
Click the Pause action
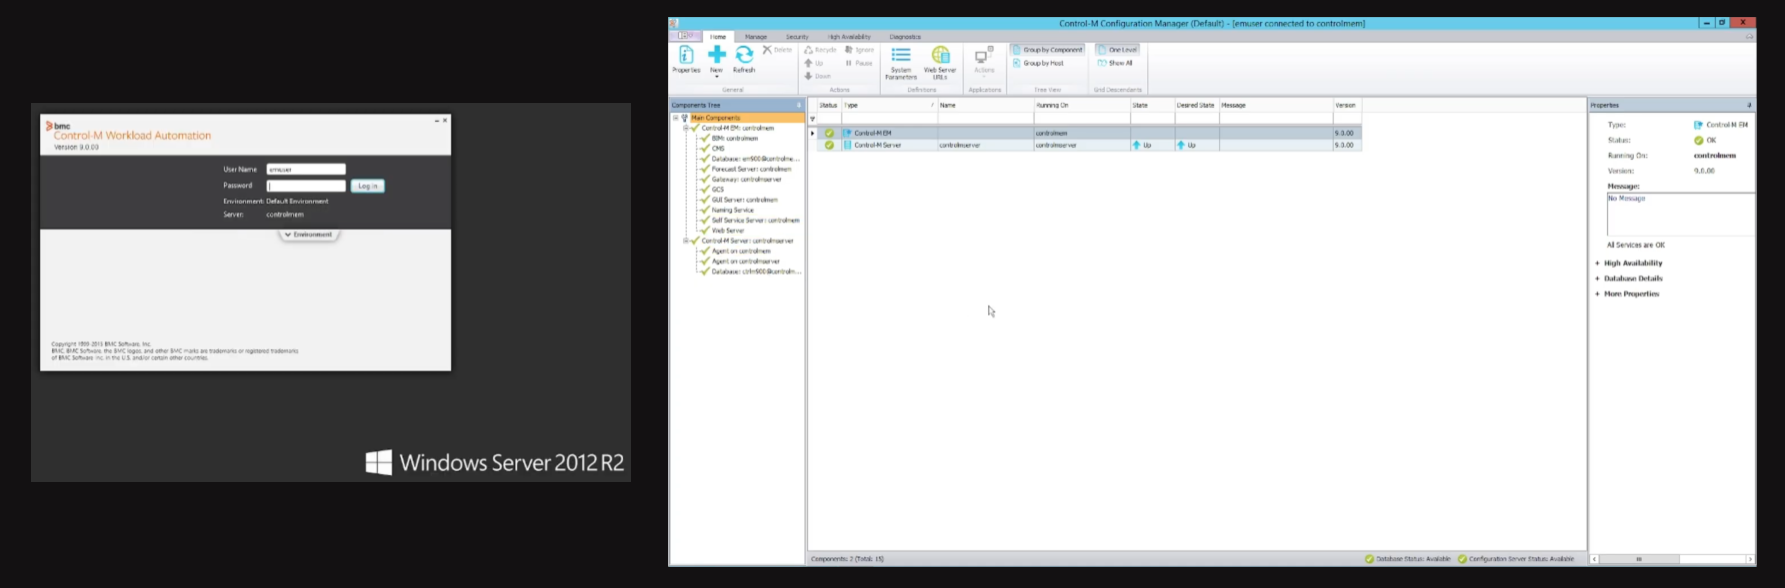859,63
